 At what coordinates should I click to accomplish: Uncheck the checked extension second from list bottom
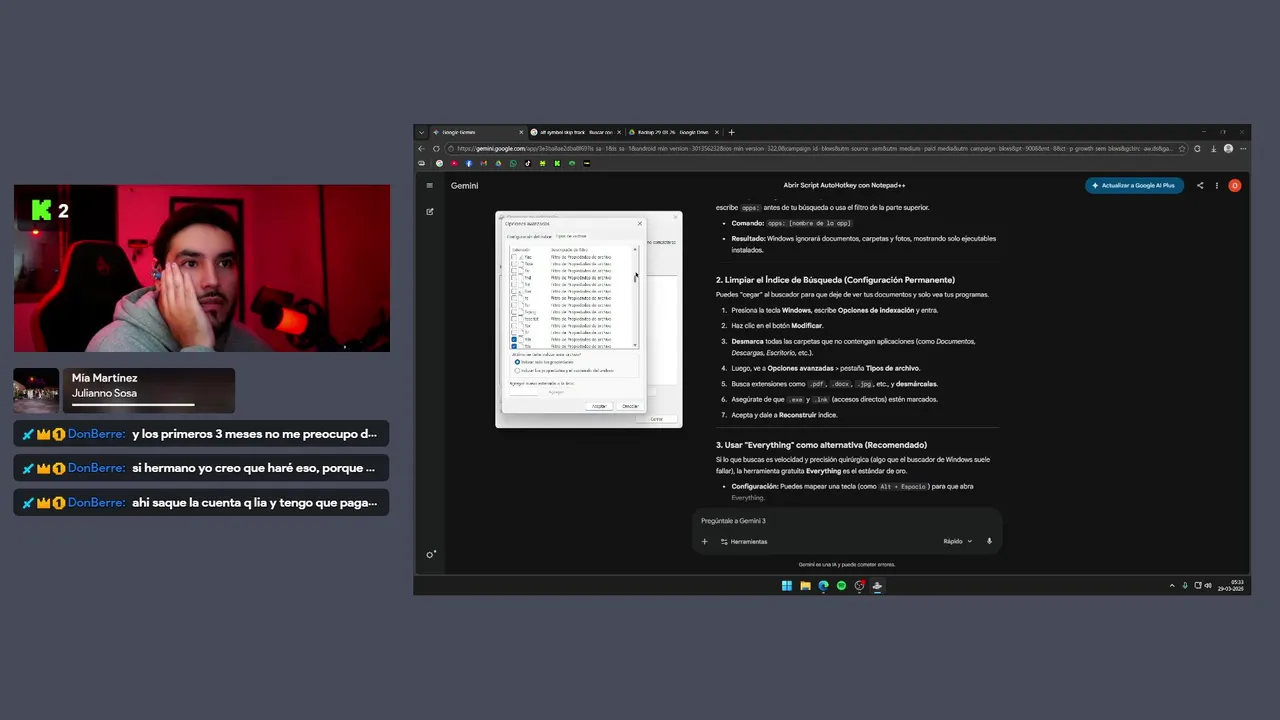(x=514, y=340)
